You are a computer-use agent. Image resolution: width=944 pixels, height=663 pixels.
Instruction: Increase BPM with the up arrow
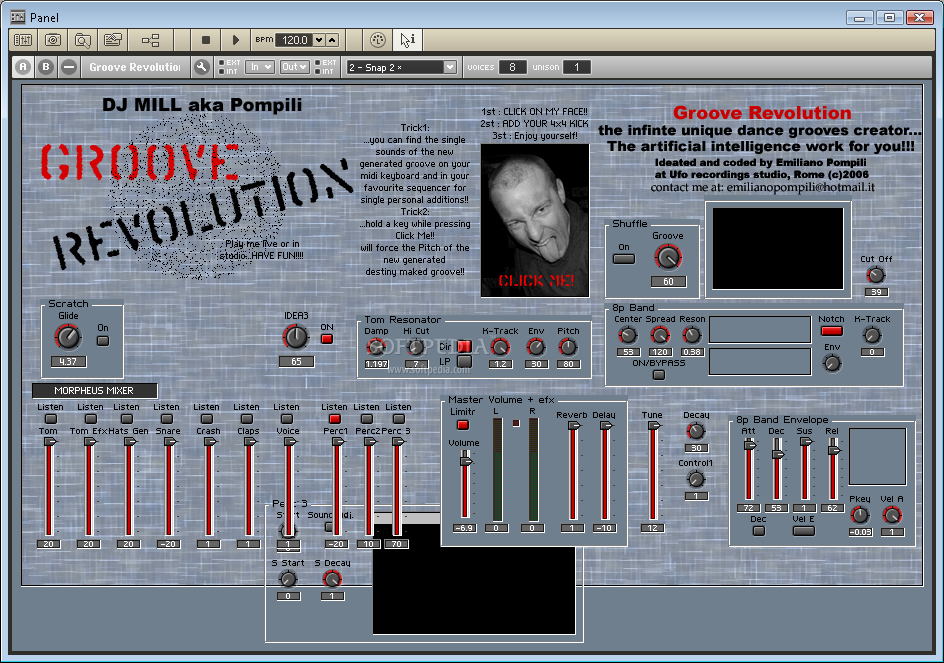click(x=332, y=40)
